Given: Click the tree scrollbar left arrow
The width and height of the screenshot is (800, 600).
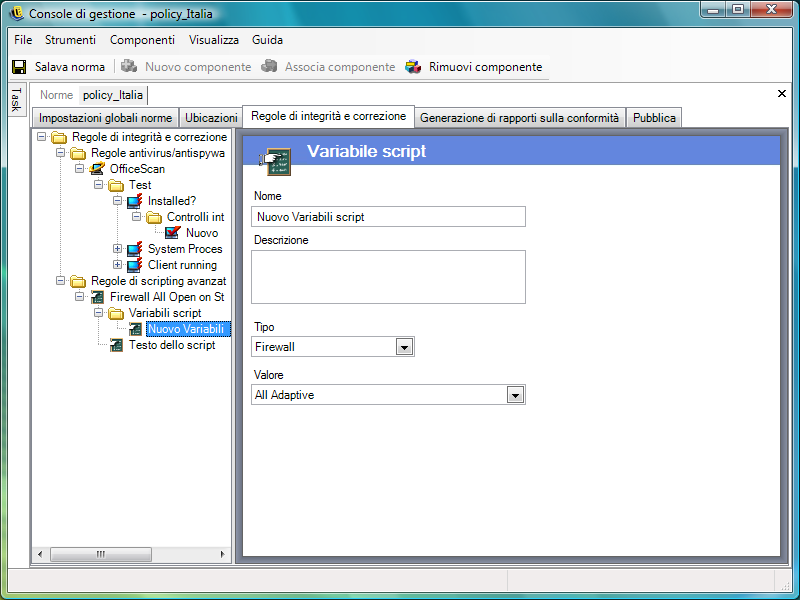Looking at the screenshot, I should pyautogui.click(x=40, y=554).
